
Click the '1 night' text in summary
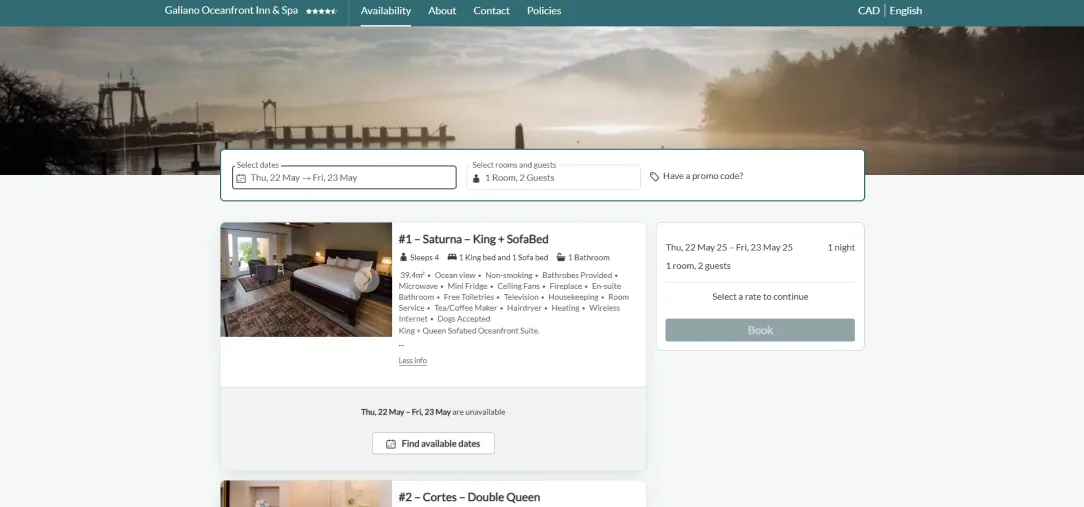coord(841,248)
